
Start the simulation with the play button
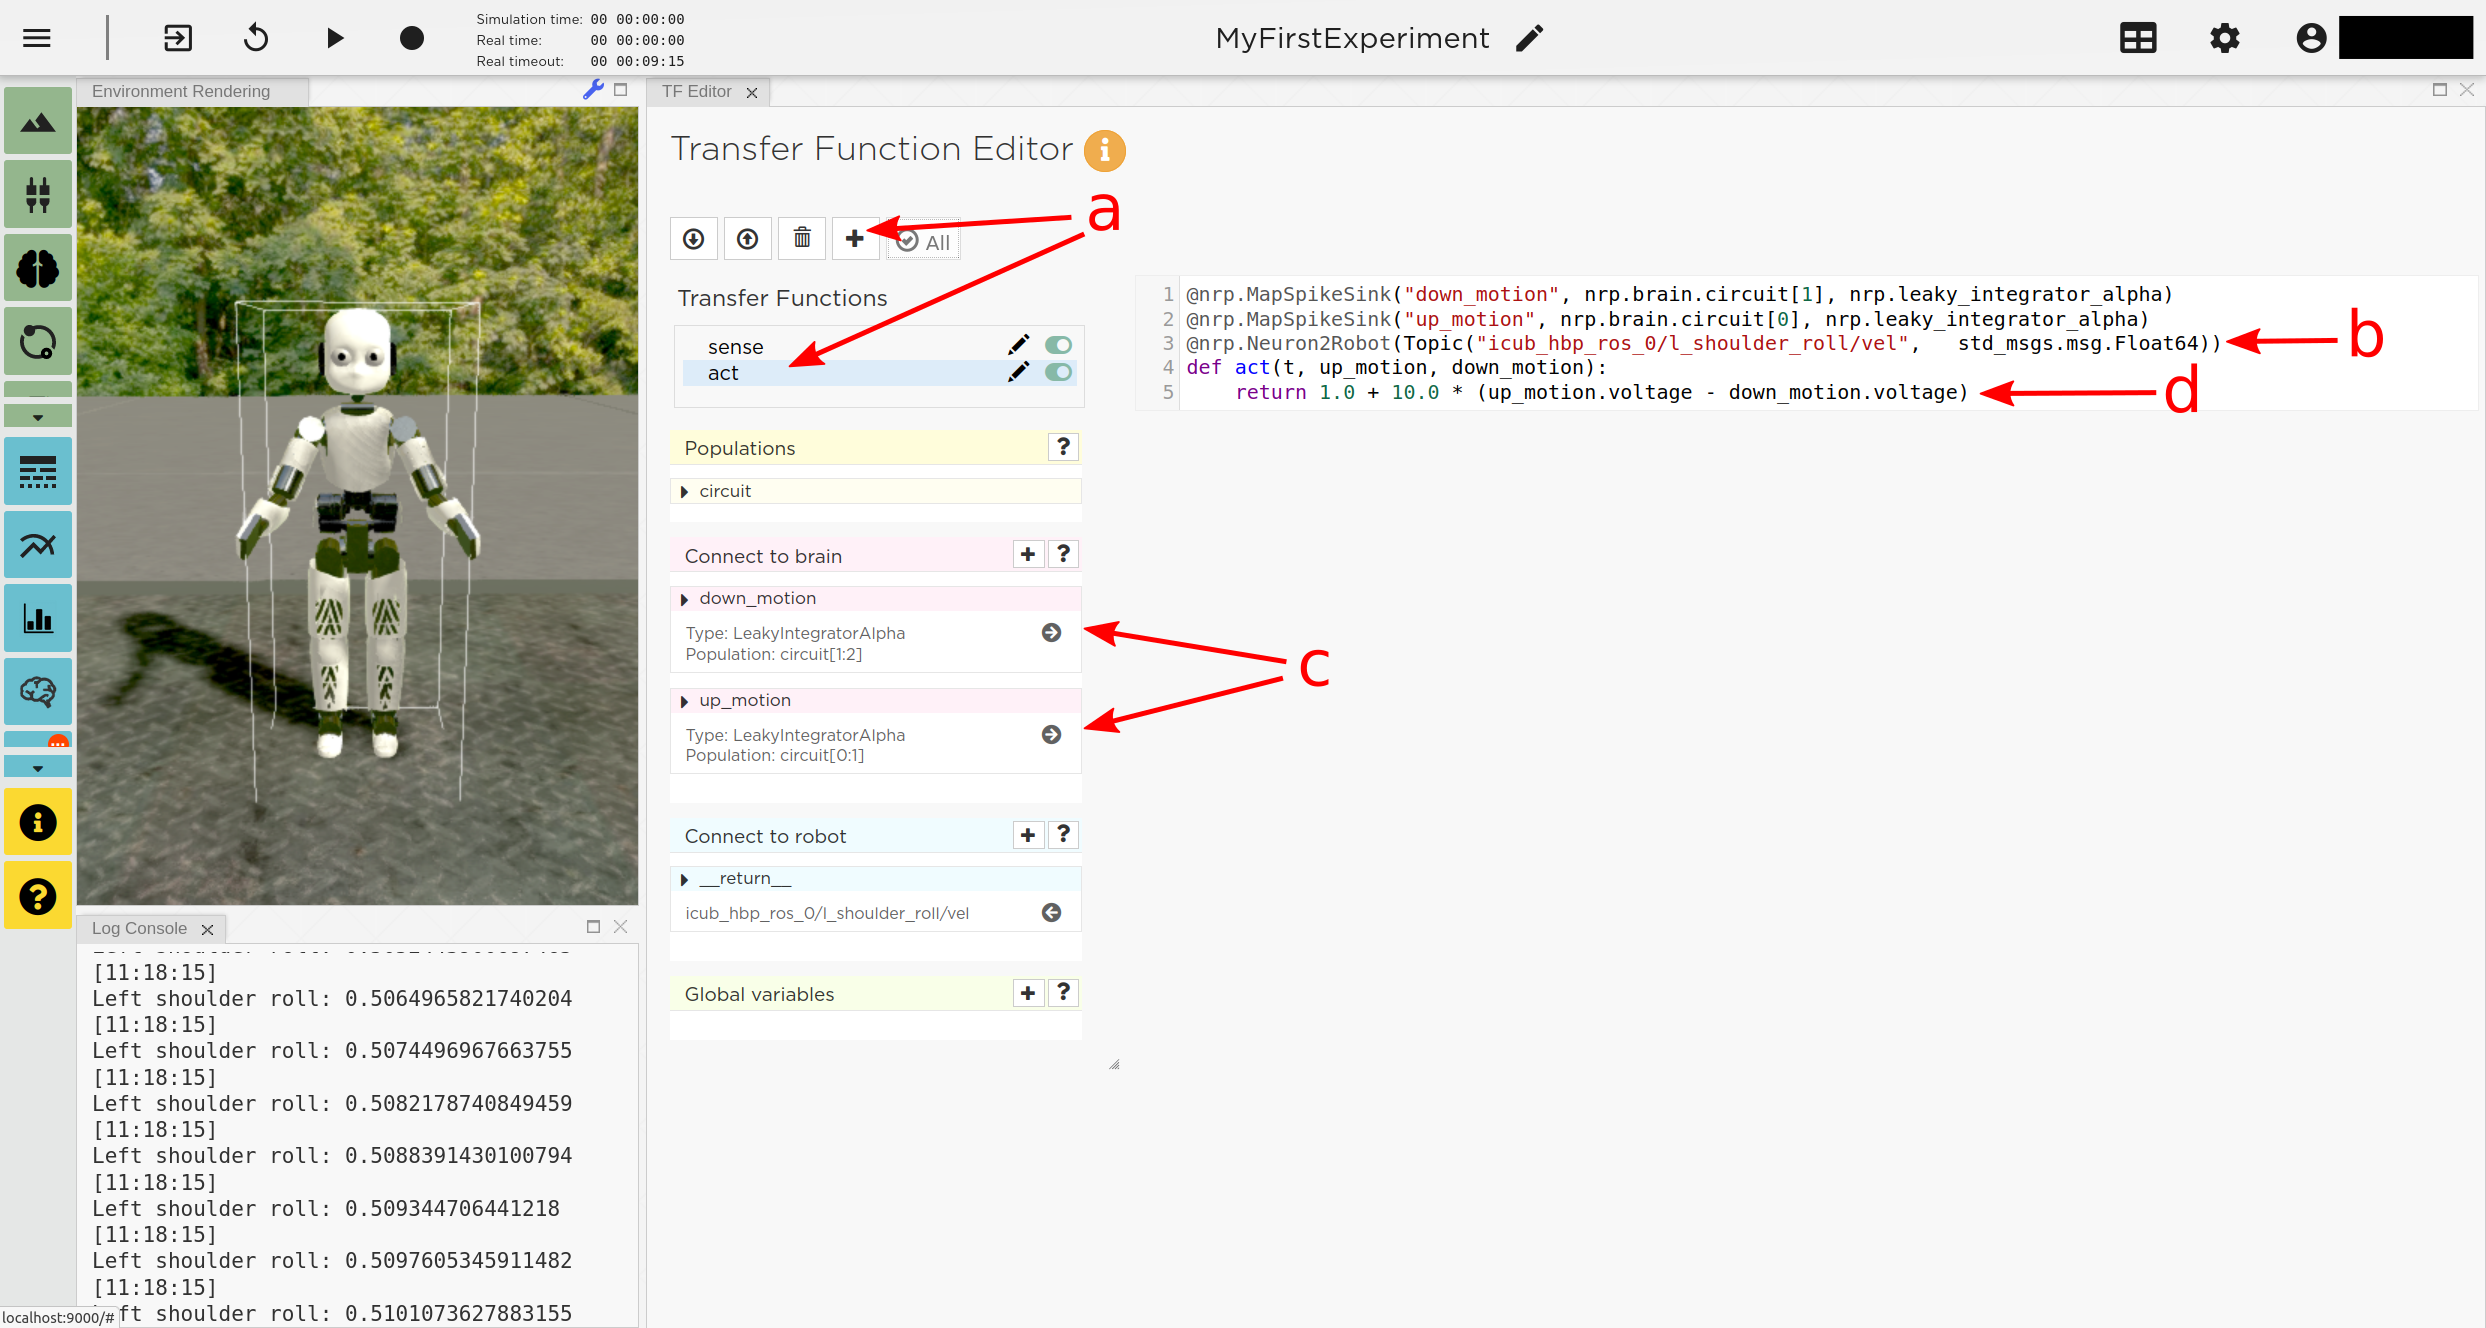point(335,38)
